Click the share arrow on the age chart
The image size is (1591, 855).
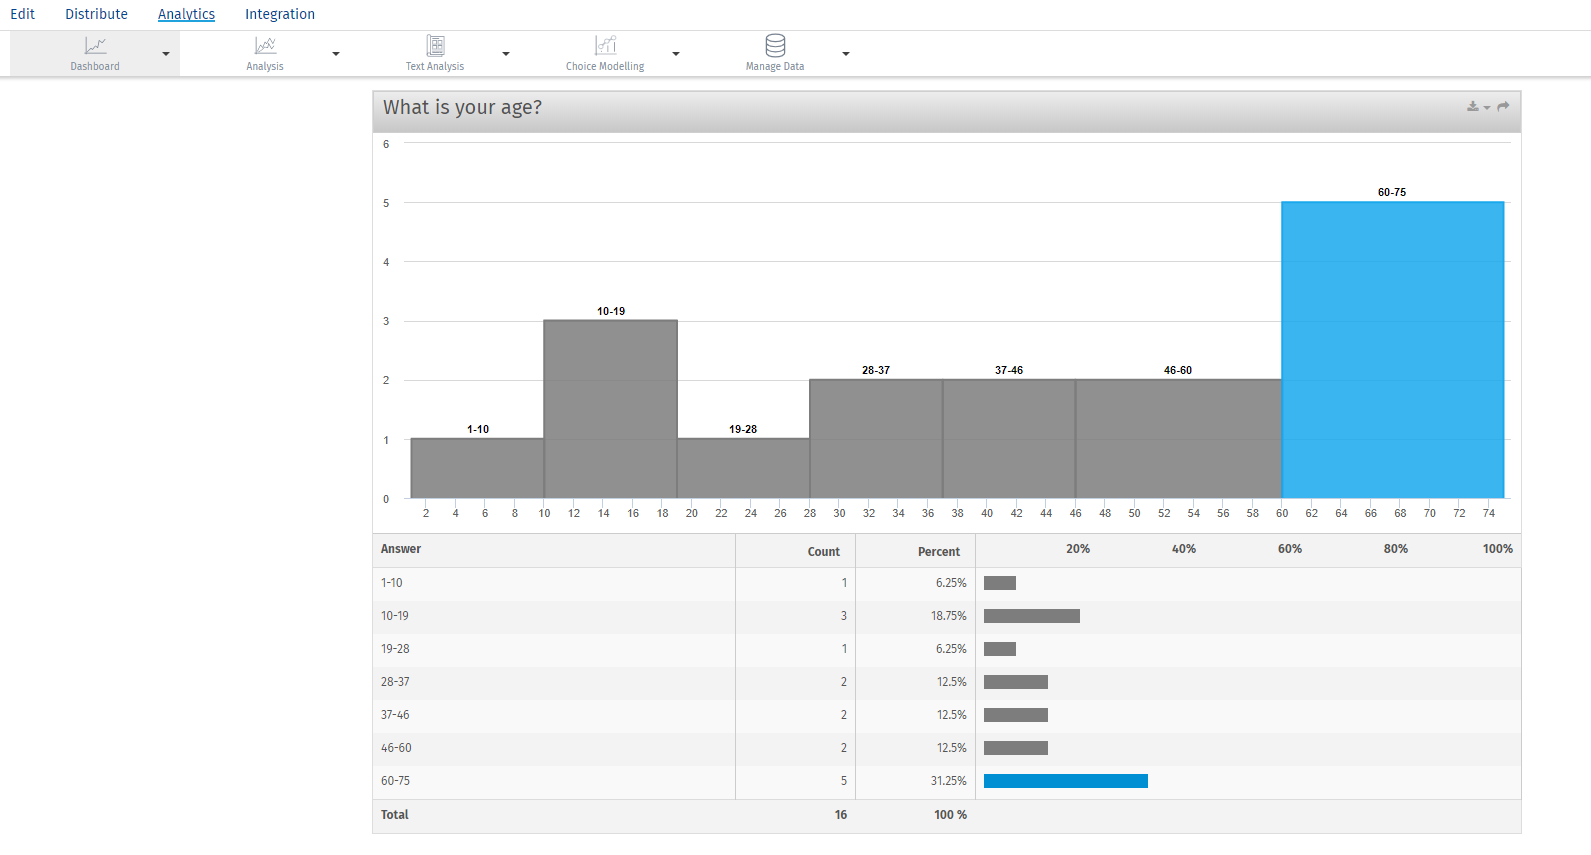(1503, 106)
